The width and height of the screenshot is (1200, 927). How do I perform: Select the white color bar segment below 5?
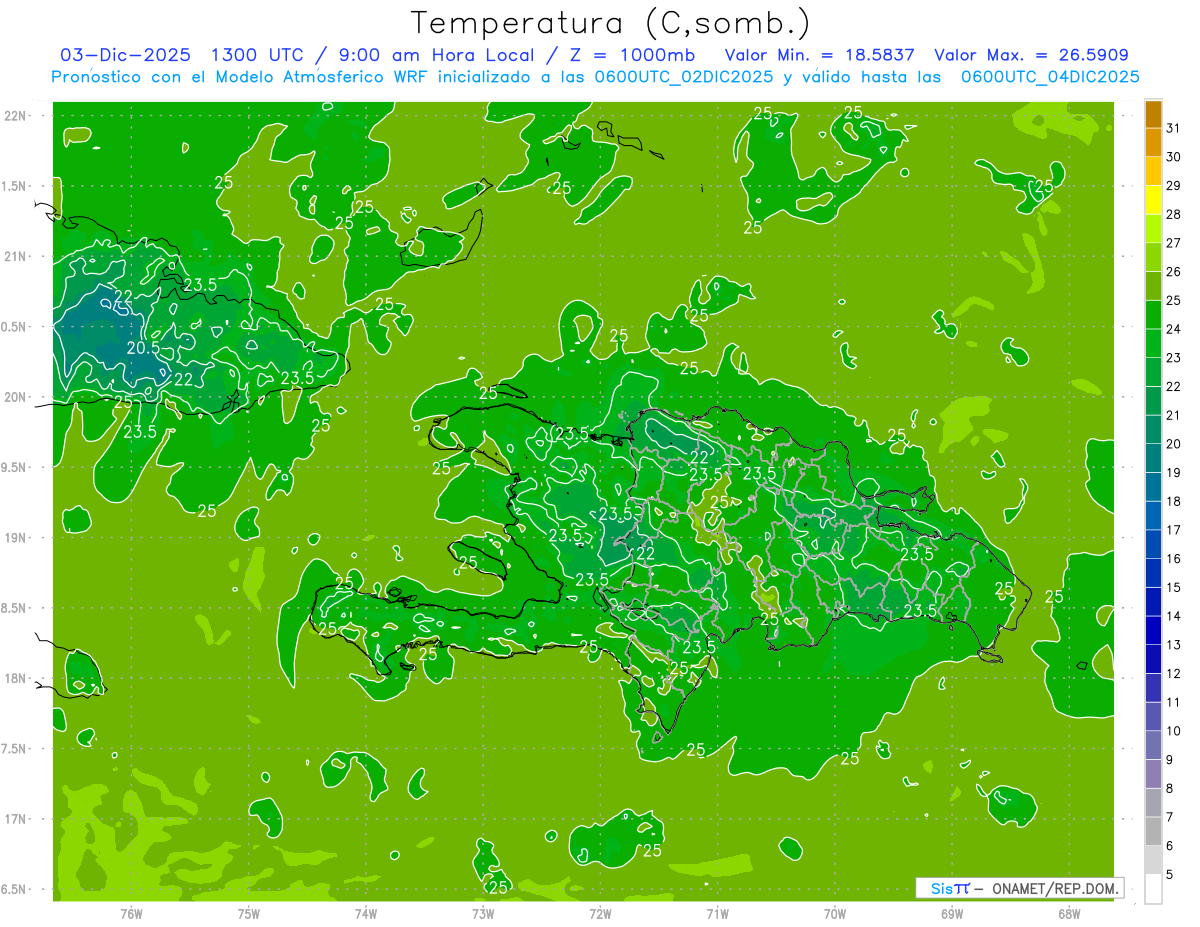1153,889
